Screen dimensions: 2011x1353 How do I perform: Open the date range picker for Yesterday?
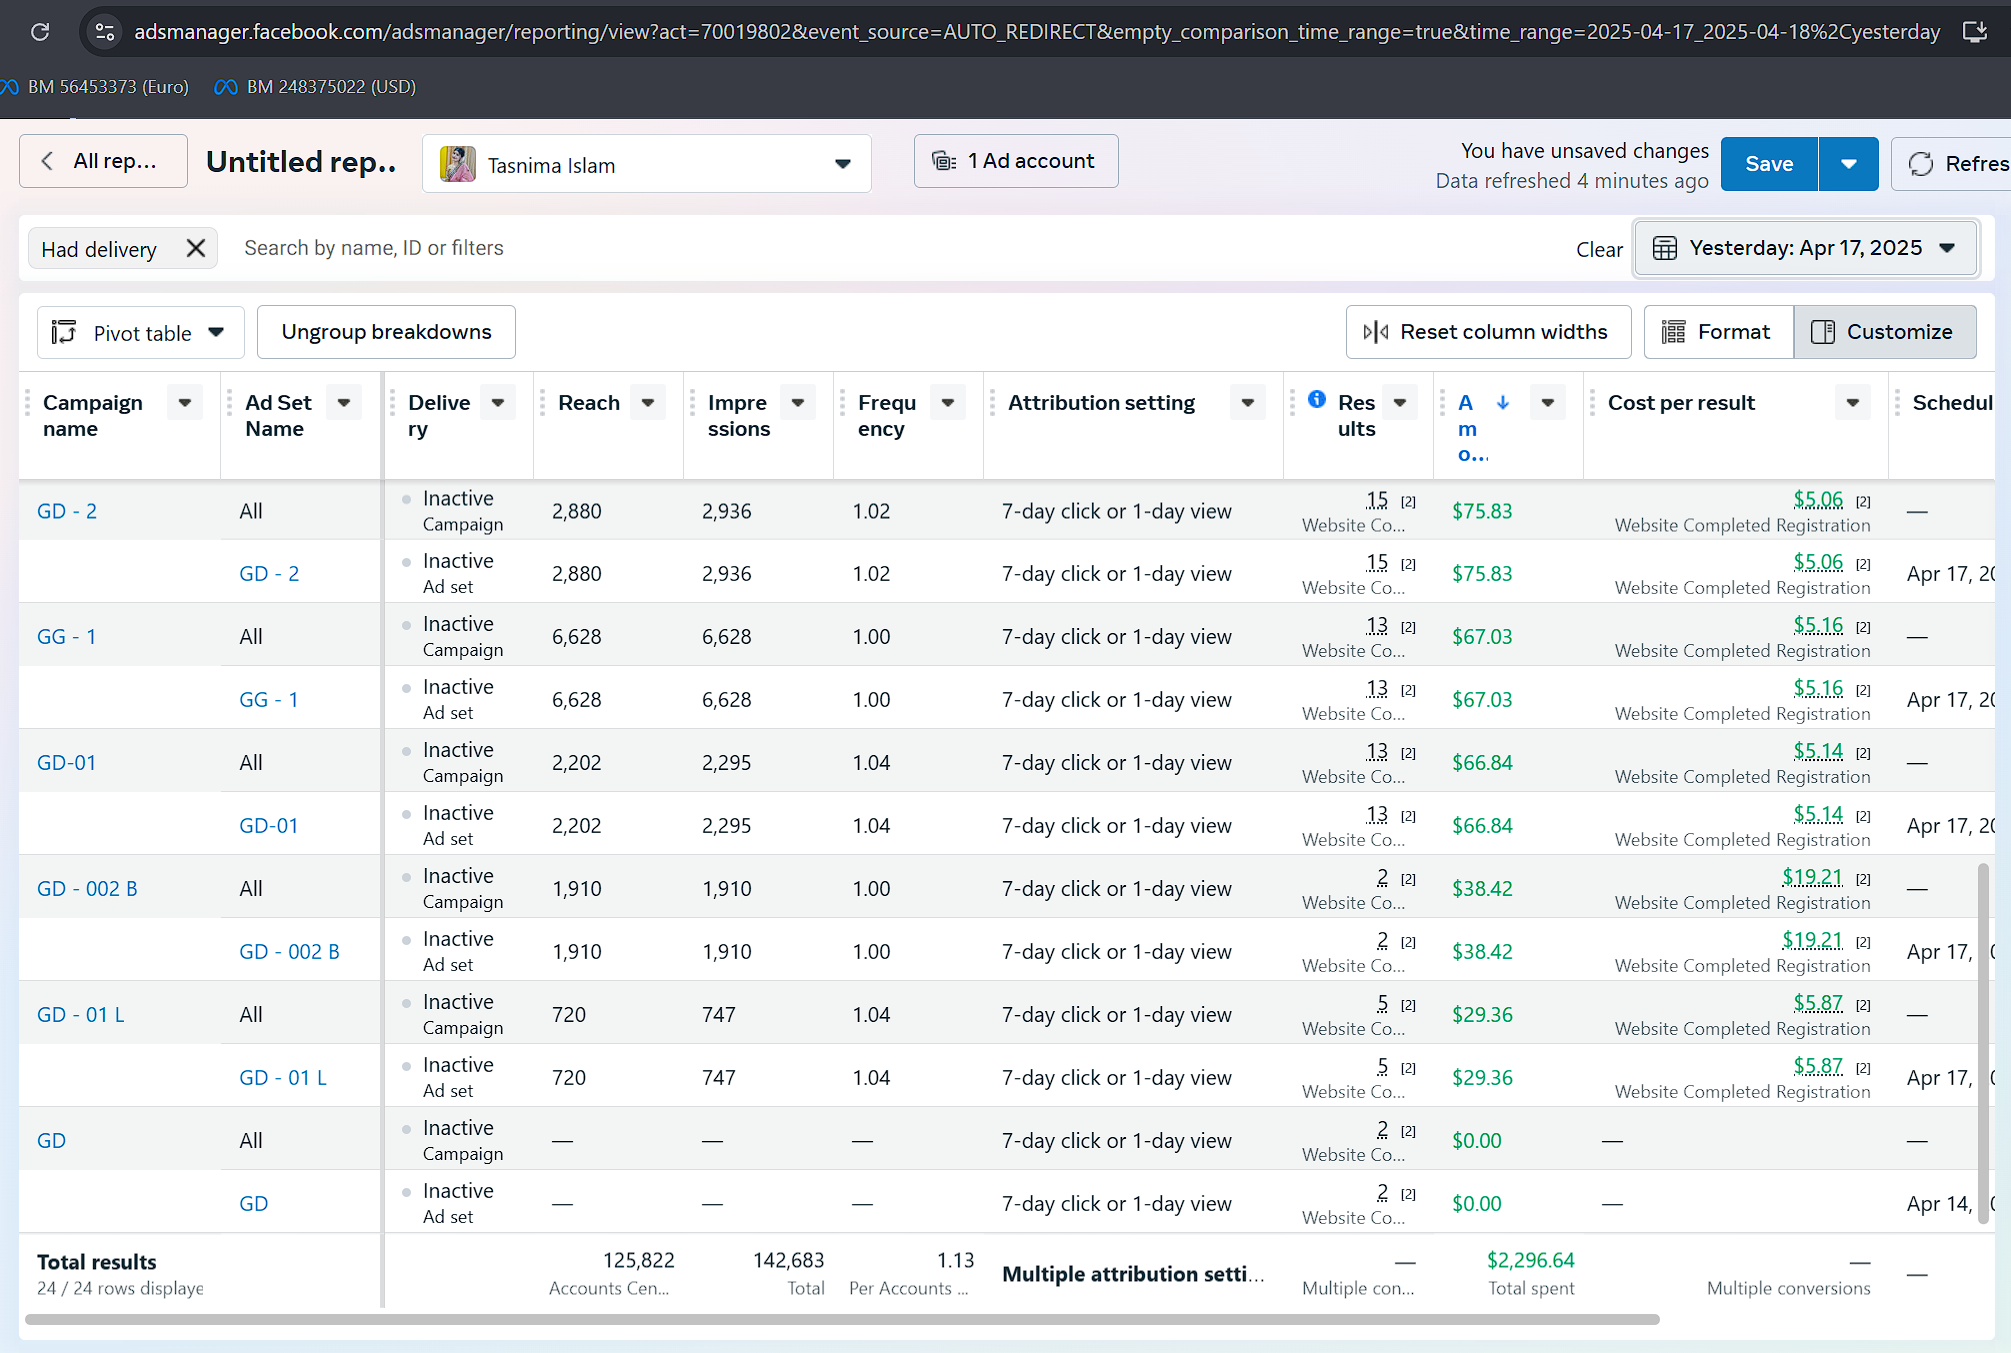1804,248
